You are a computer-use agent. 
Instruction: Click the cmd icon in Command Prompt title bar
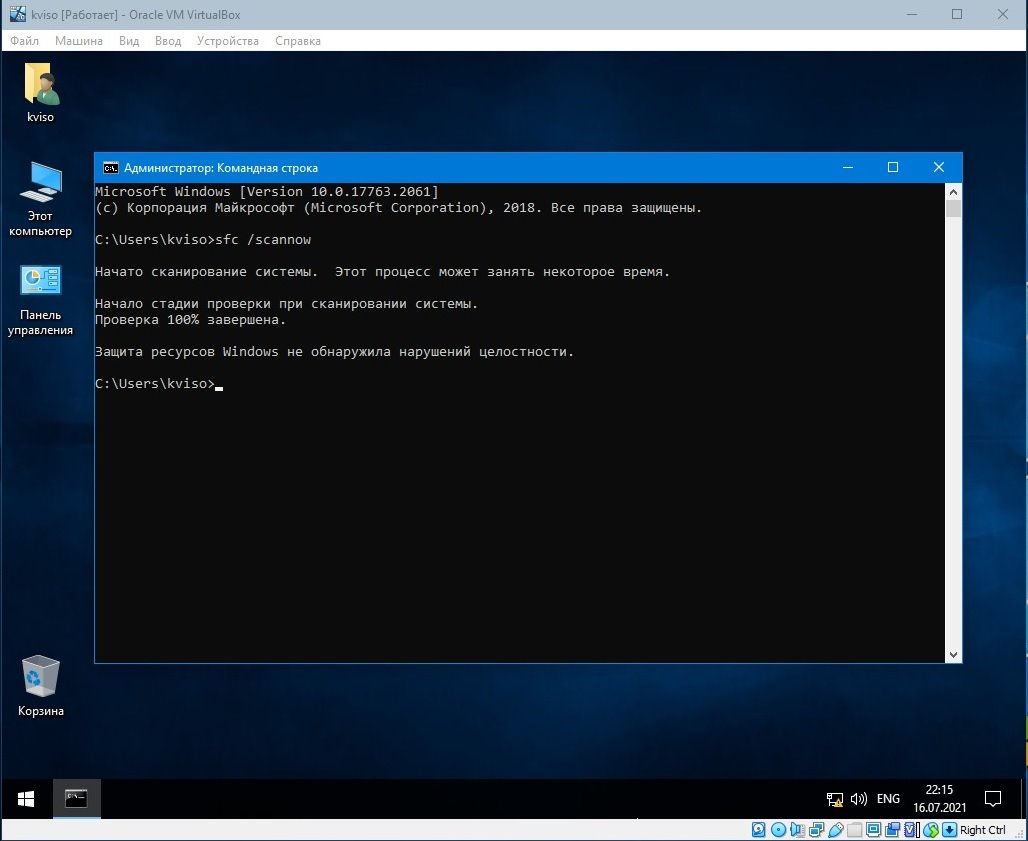click(x=110, y=168)
